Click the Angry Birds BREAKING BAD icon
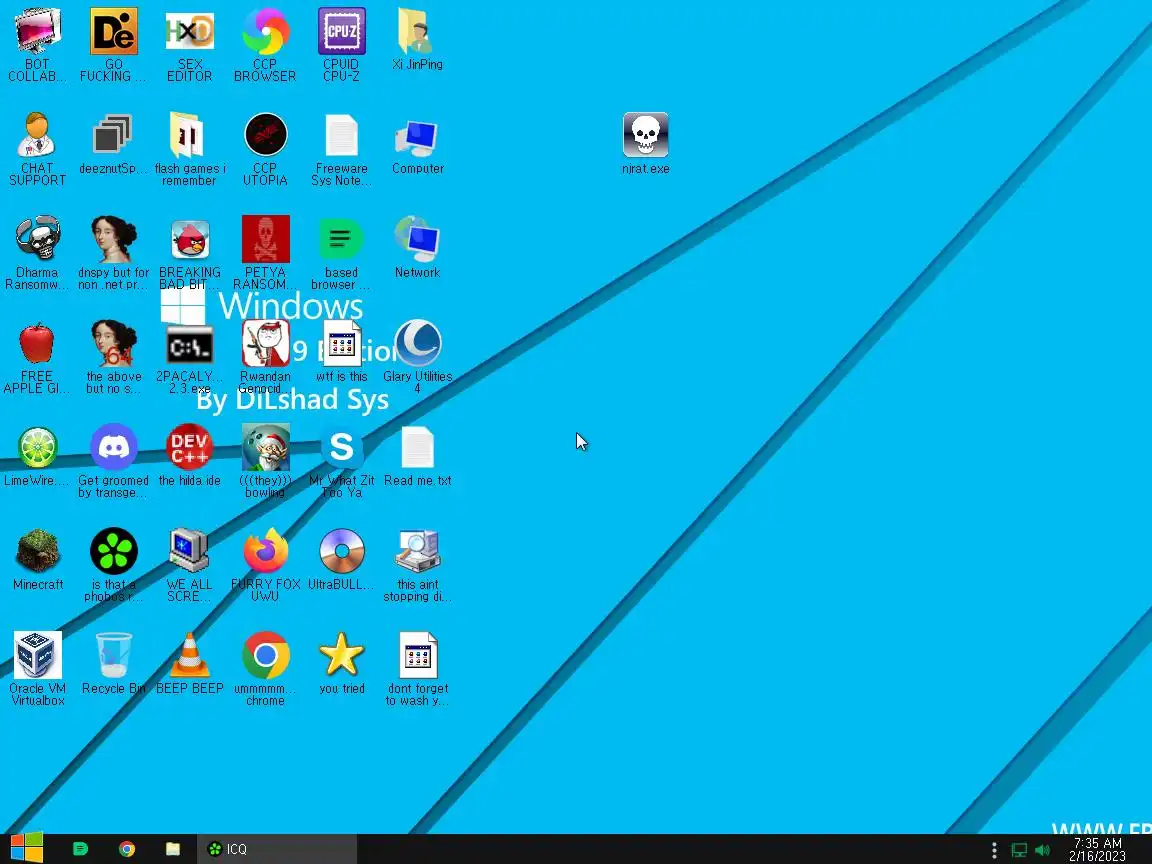1152x864 pixels. (190, 240)
